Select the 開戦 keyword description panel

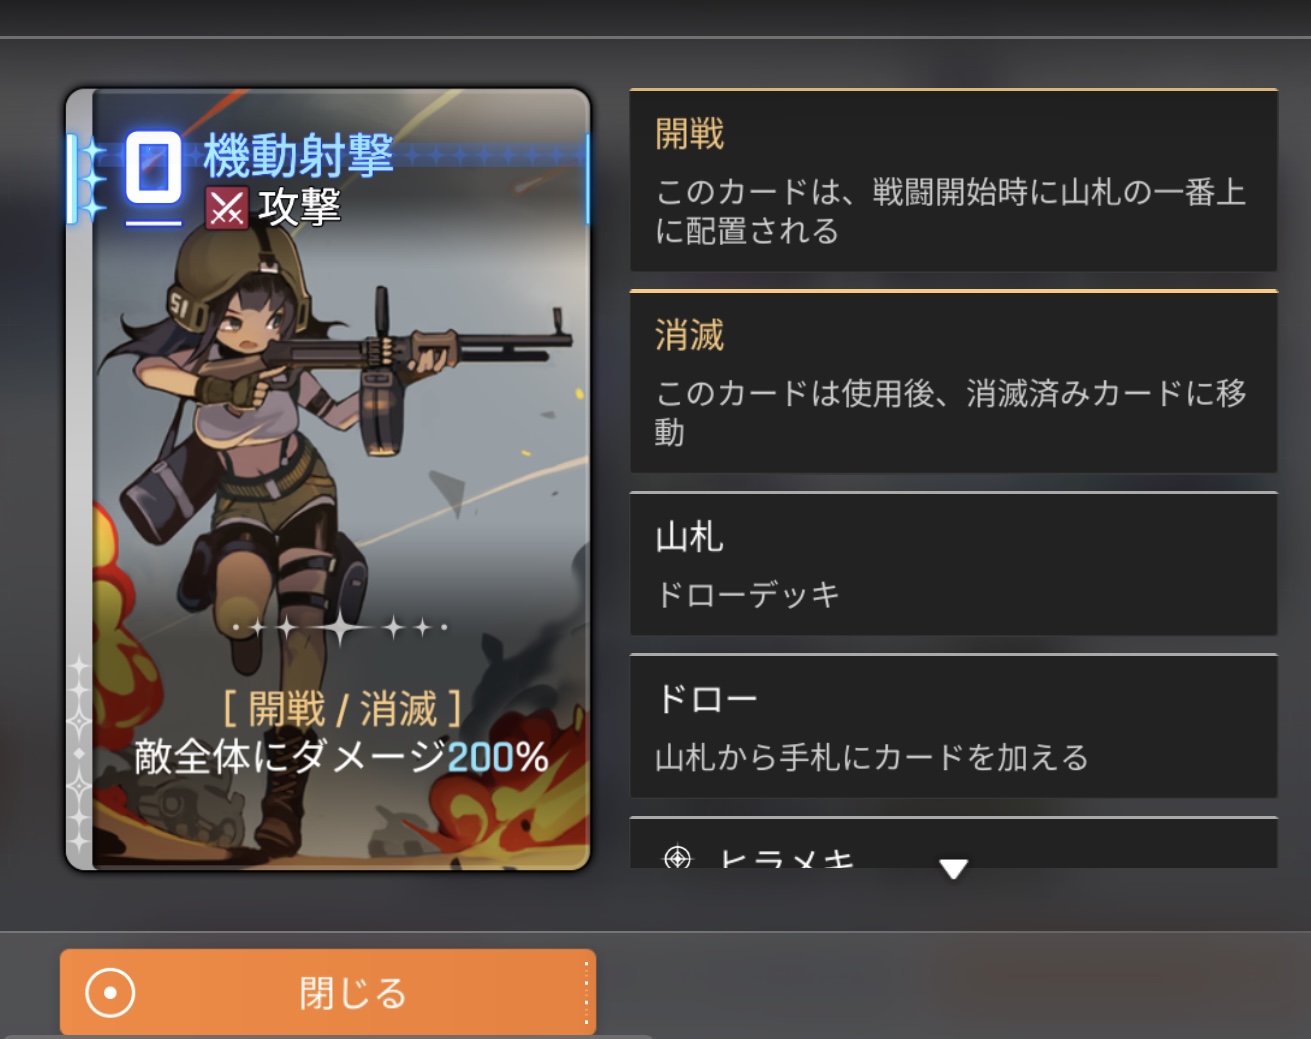(954, 180)
